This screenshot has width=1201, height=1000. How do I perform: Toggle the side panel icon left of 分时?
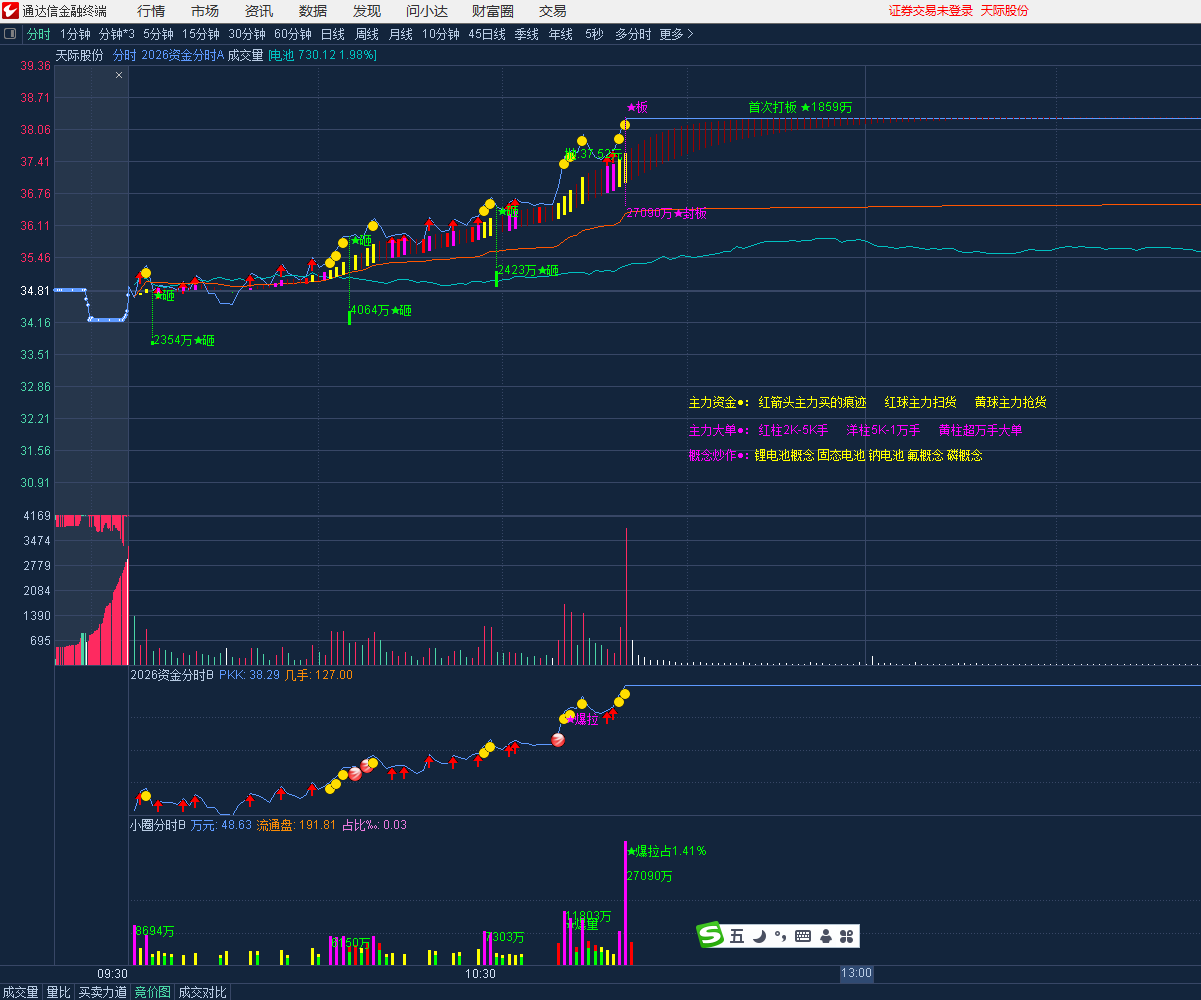(x=11, y=34)
